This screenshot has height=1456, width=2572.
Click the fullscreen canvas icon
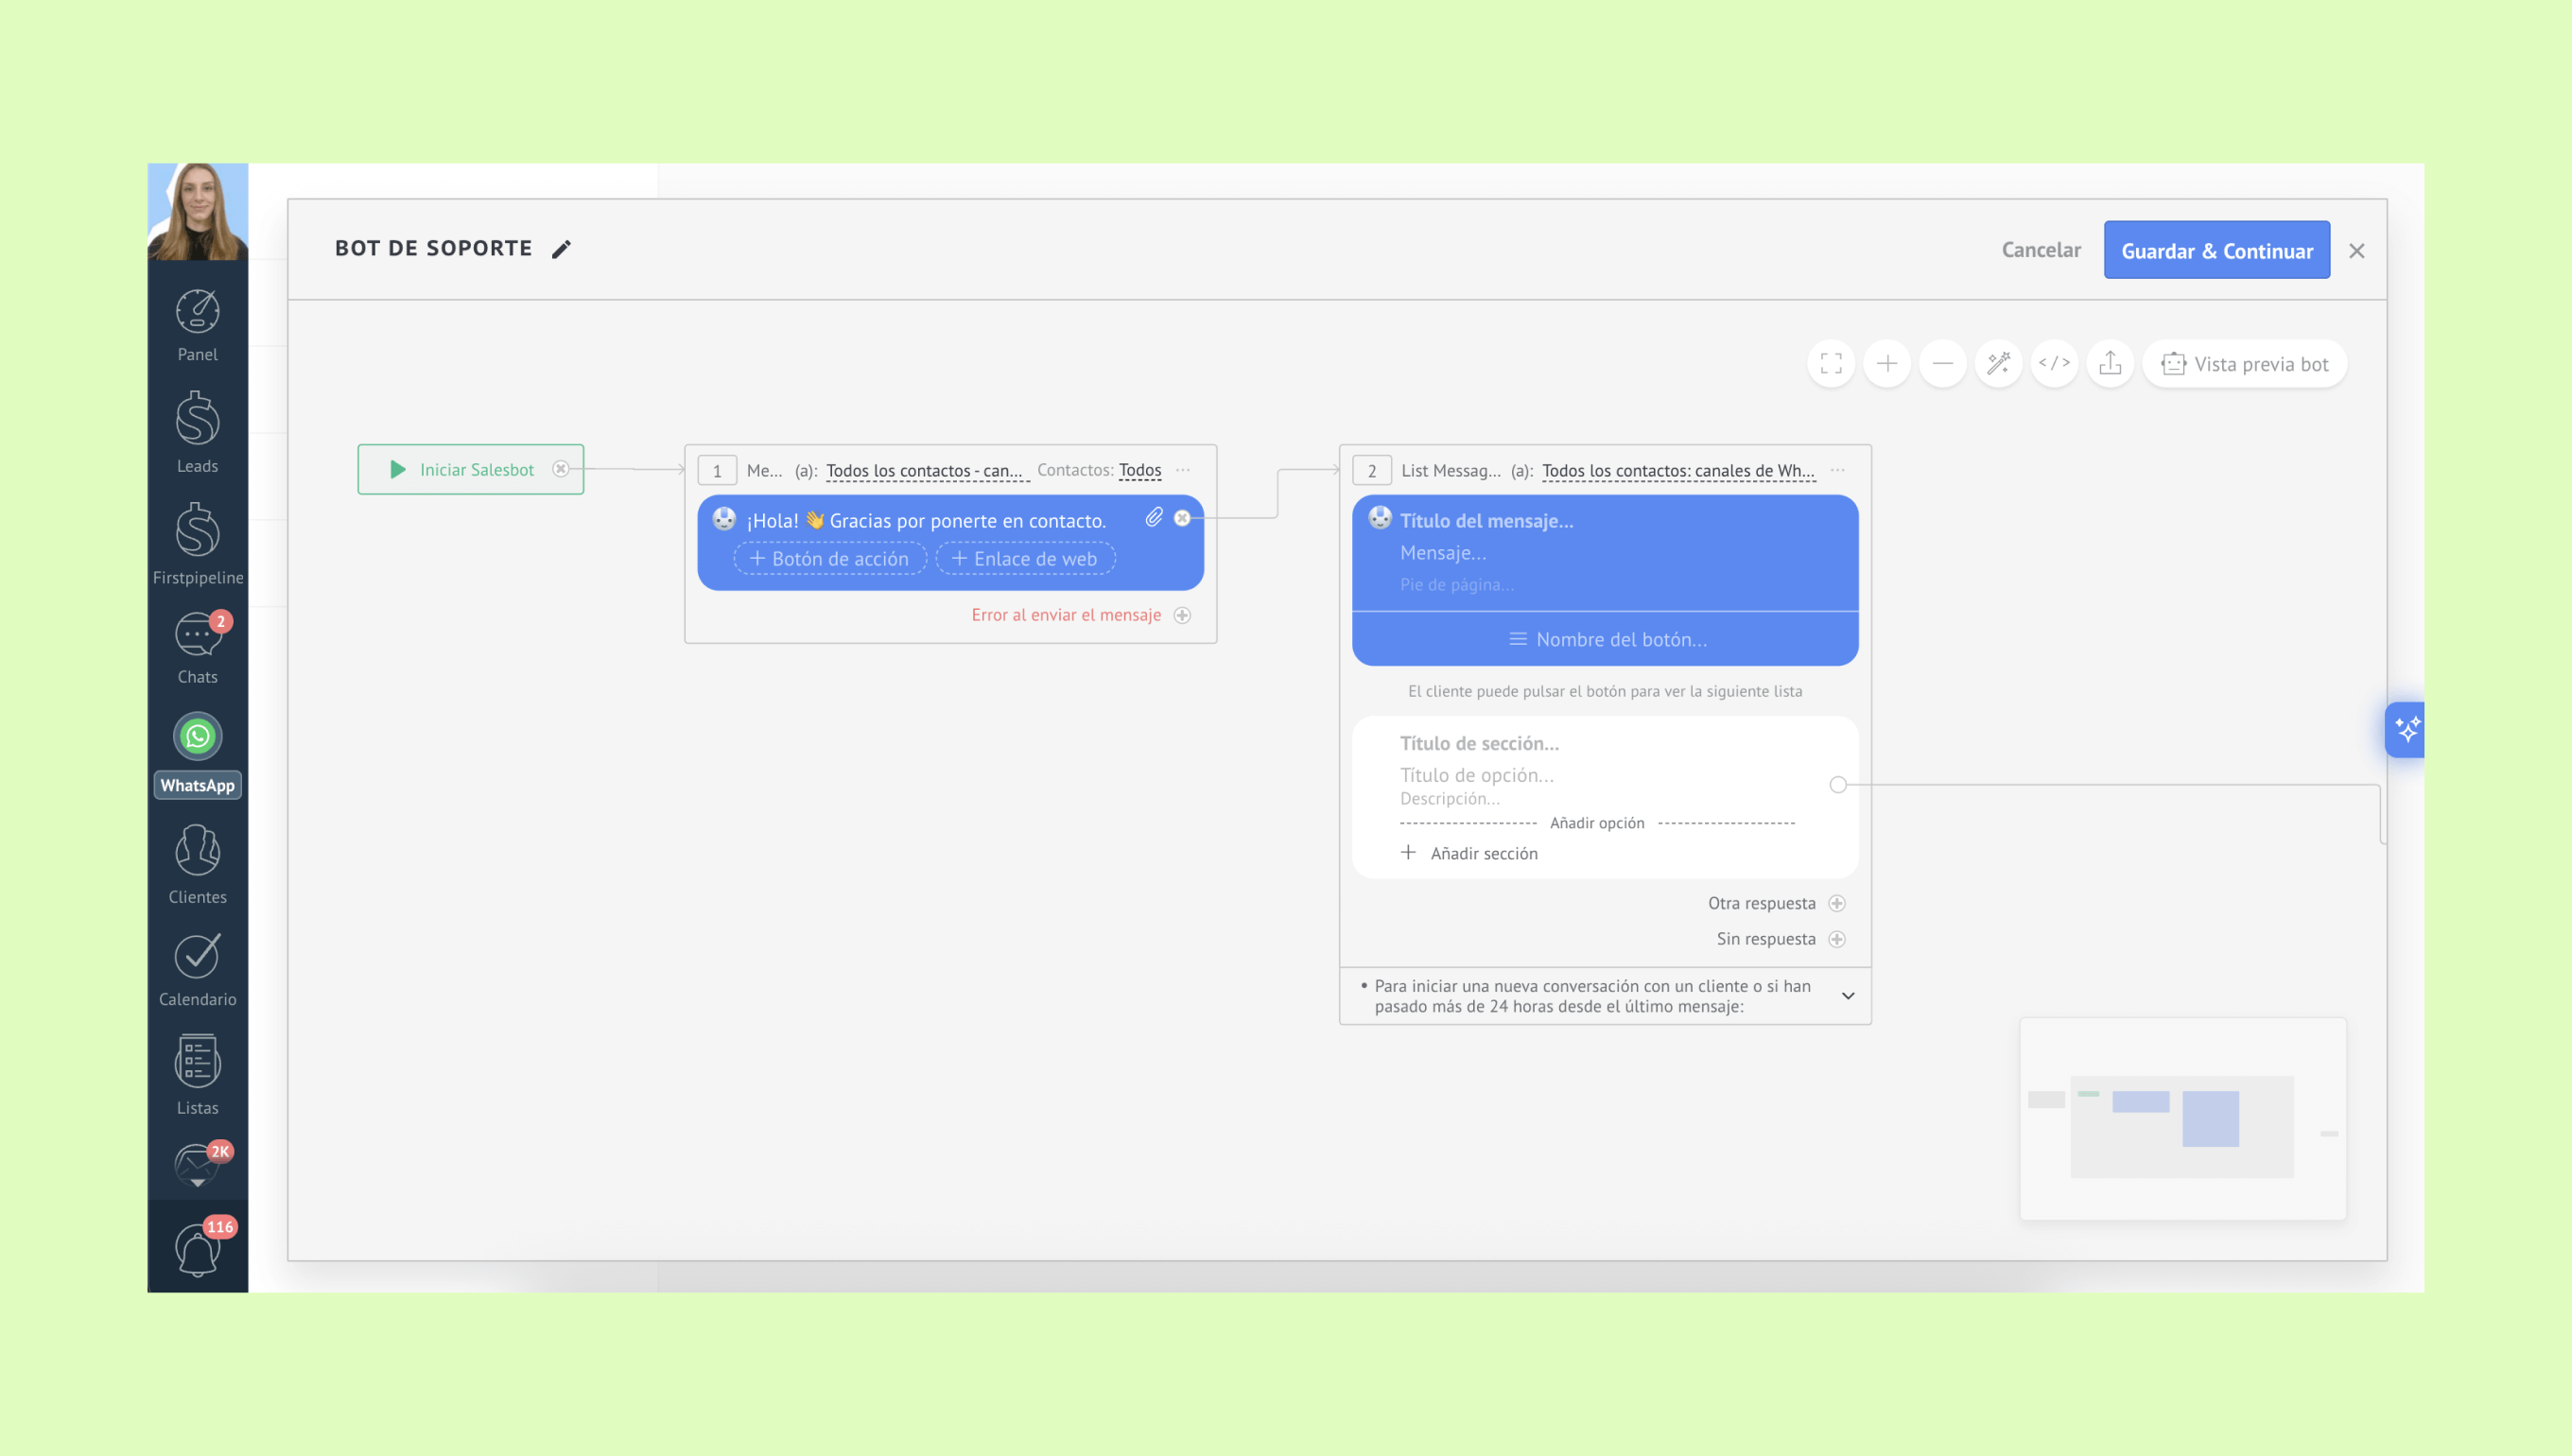1831,363
